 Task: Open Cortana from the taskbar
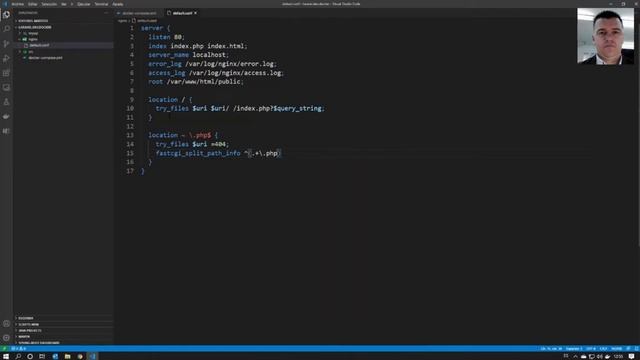[30, 356]
